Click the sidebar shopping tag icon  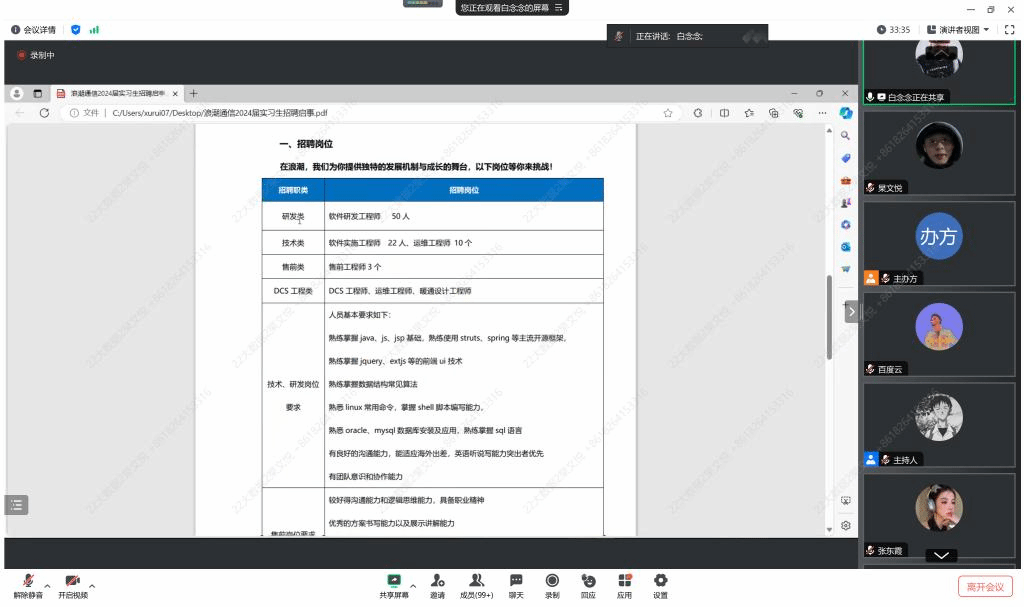846,158
